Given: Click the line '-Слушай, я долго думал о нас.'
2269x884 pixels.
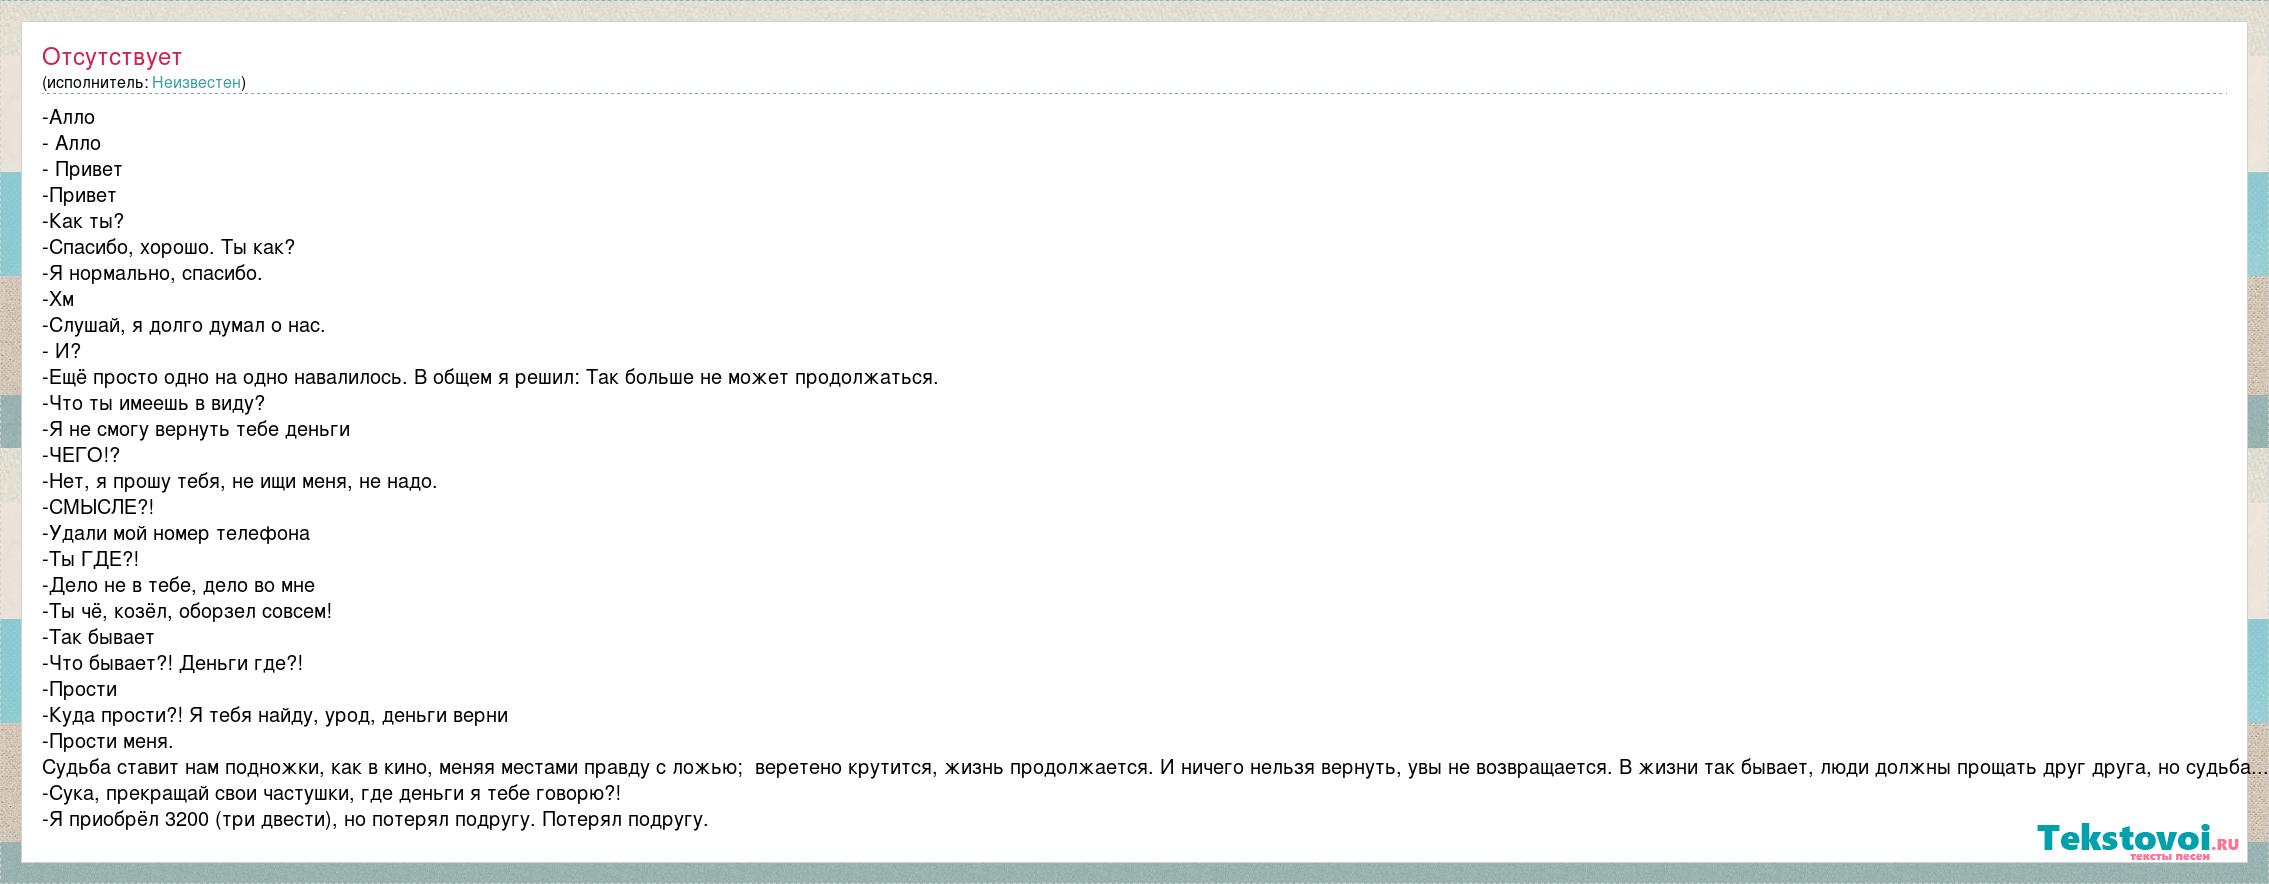Looking at the screenshot, I should (184, 325).
